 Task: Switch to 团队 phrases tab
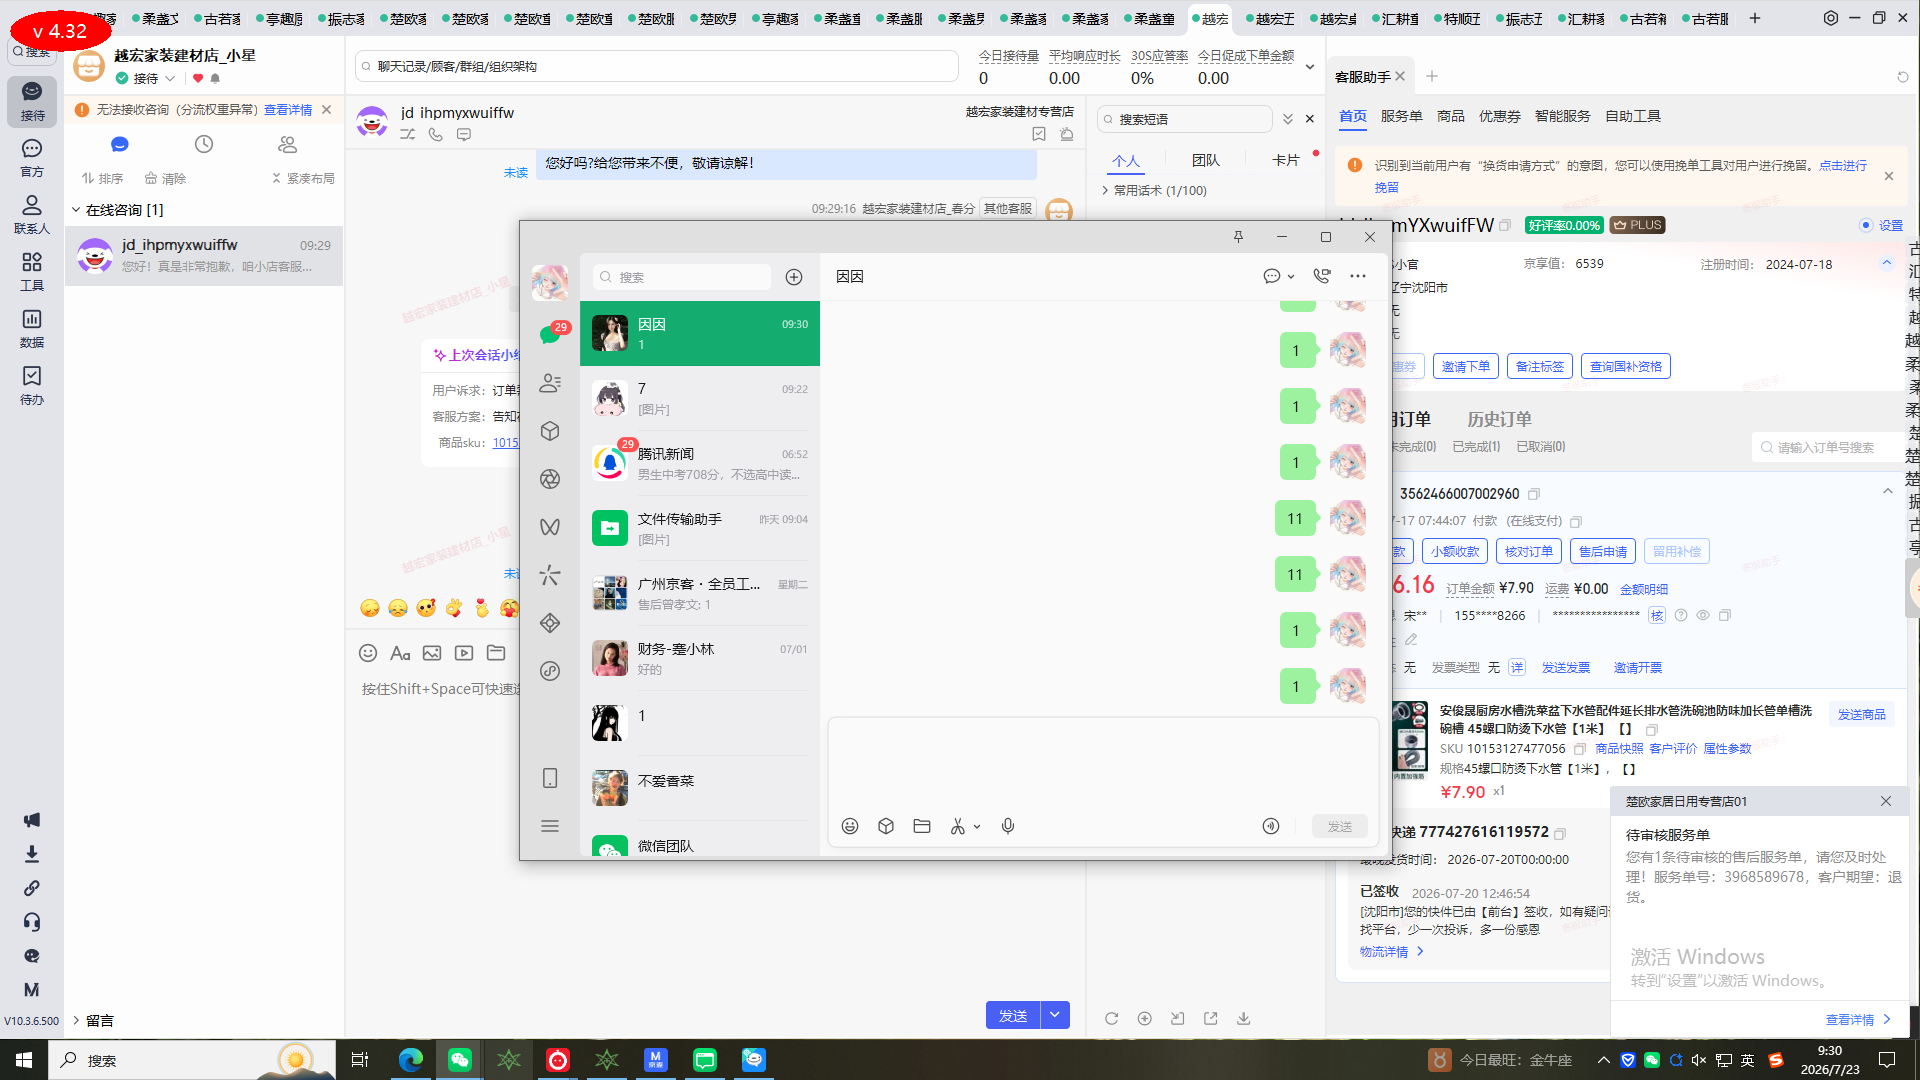1205,160
